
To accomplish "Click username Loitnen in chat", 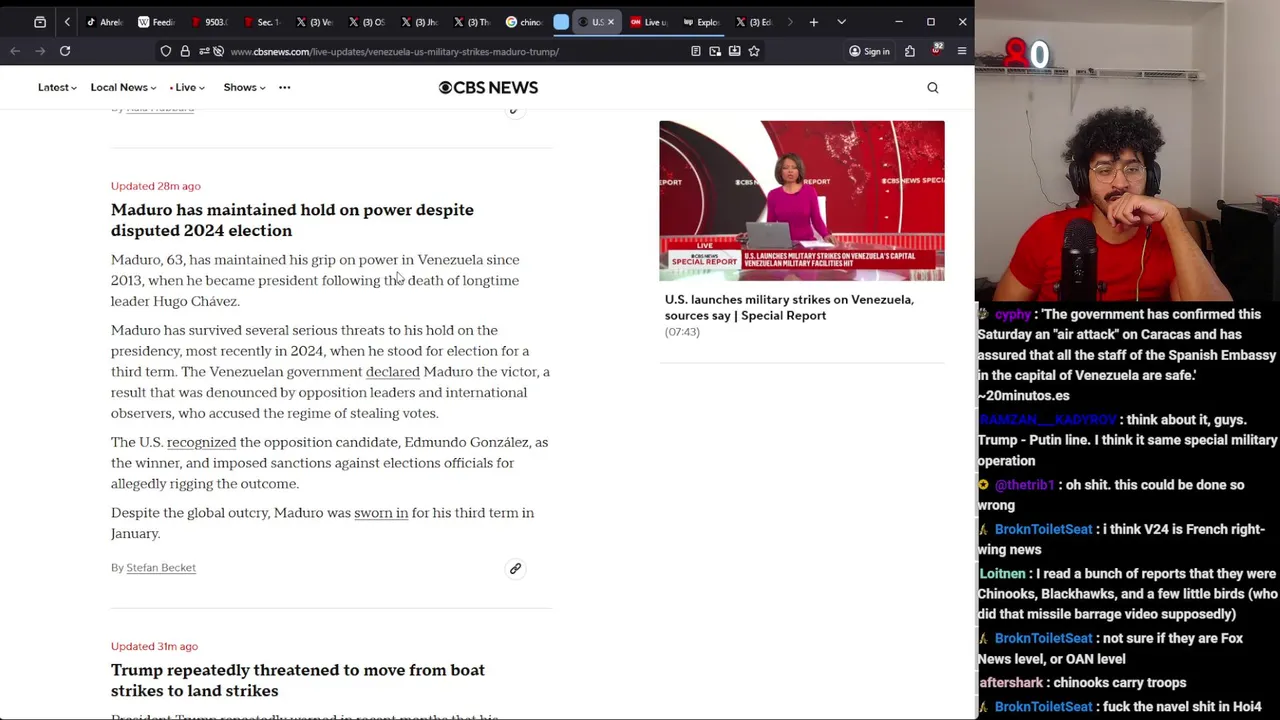I will click(x=1002, y=574).
